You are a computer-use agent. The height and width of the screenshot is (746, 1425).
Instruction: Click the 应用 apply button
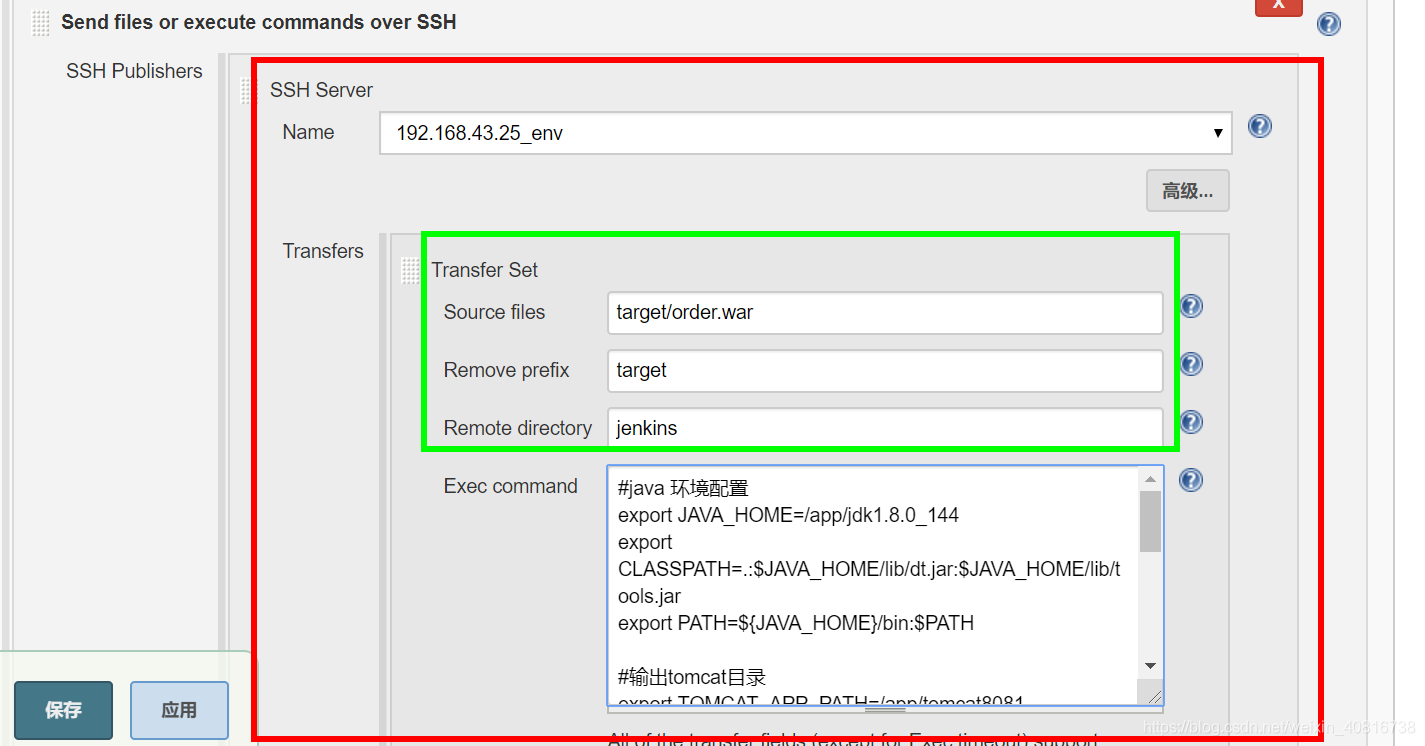click(x=179, y=710)
